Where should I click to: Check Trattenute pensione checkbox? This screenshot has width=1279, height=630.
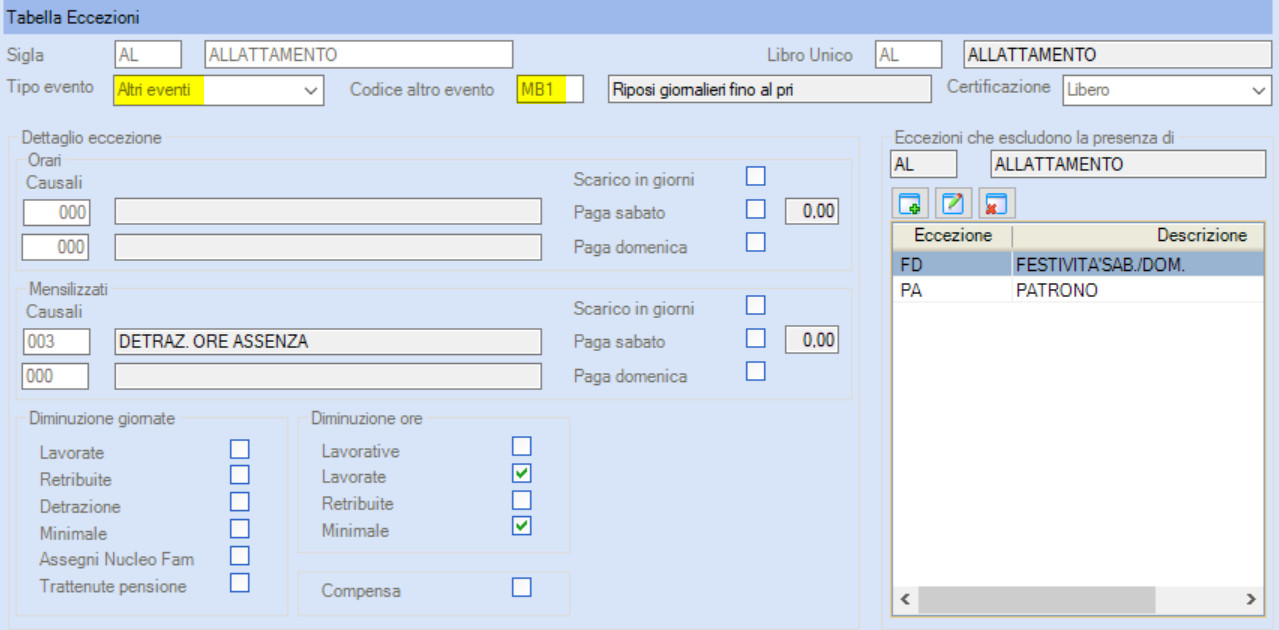coord(240,582)
